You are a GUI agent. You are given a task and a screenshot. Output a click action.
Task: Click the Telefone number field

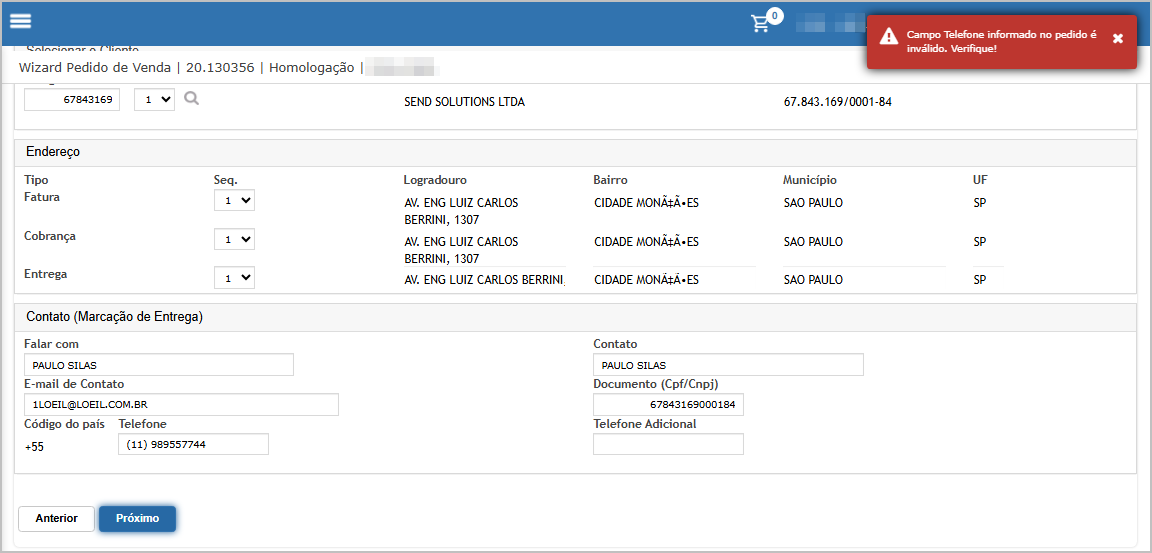pyautogui.click(x=193, y=444)
